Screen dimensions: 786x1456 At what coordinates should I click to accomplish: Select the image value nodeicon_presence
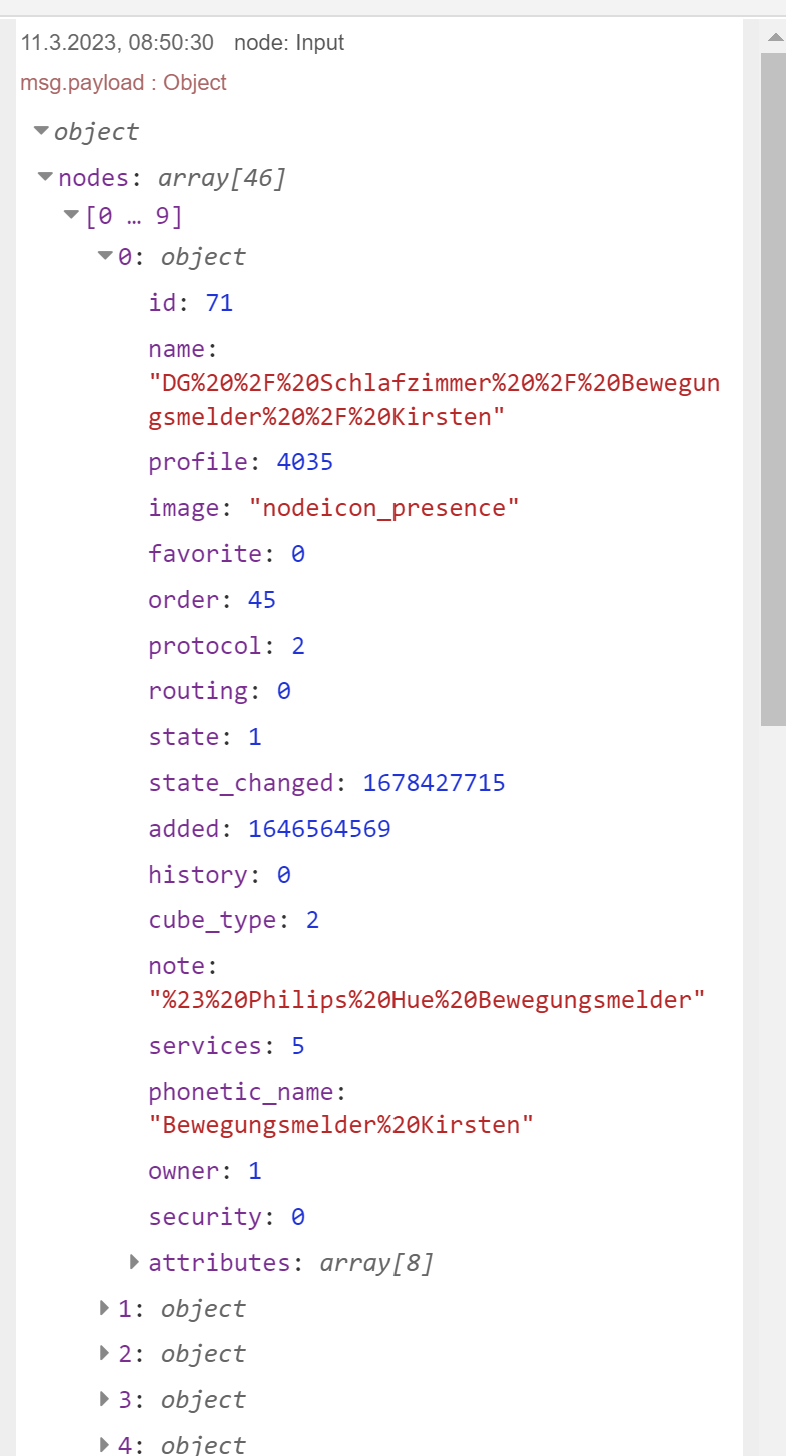[x=384, y=508]
